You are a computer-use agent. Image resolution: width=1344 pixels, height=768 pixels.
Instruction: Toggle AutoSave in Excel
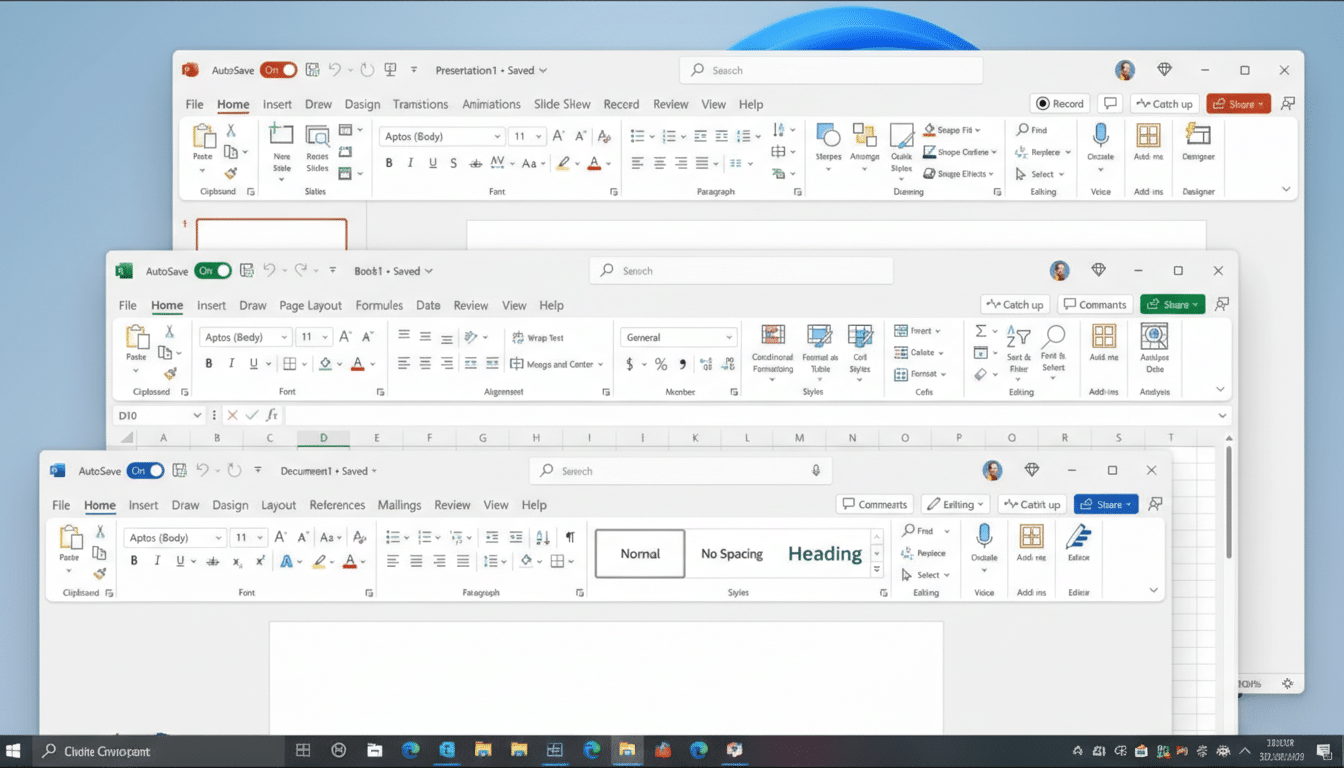click(x=213, y=270)
